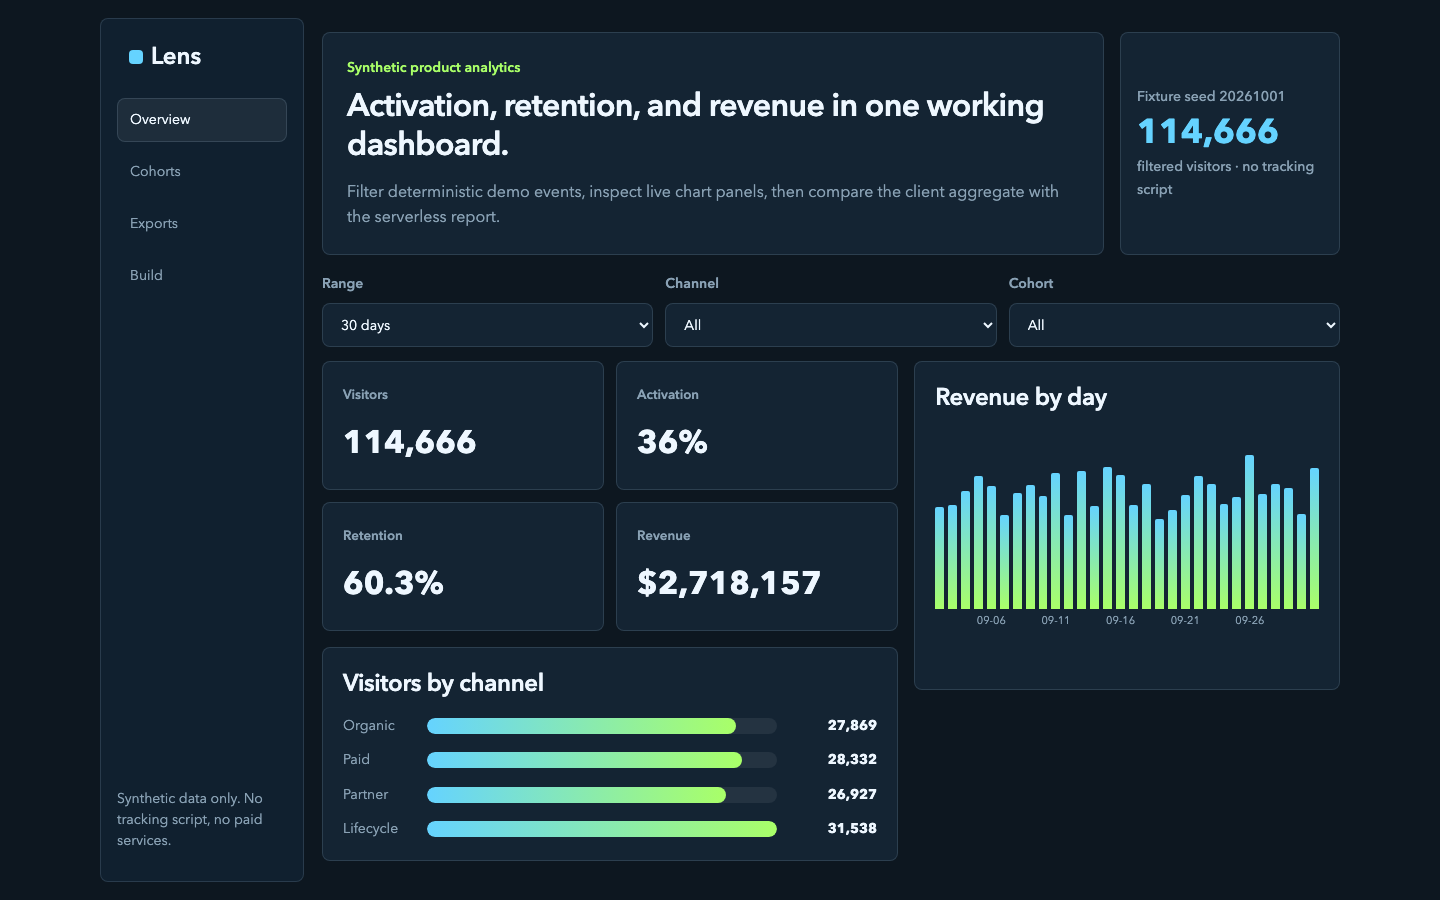Viewport: 1440px width, 900px height.
Task: Click the Fixture seed 20261001 text
Action: pos(1211,96)
